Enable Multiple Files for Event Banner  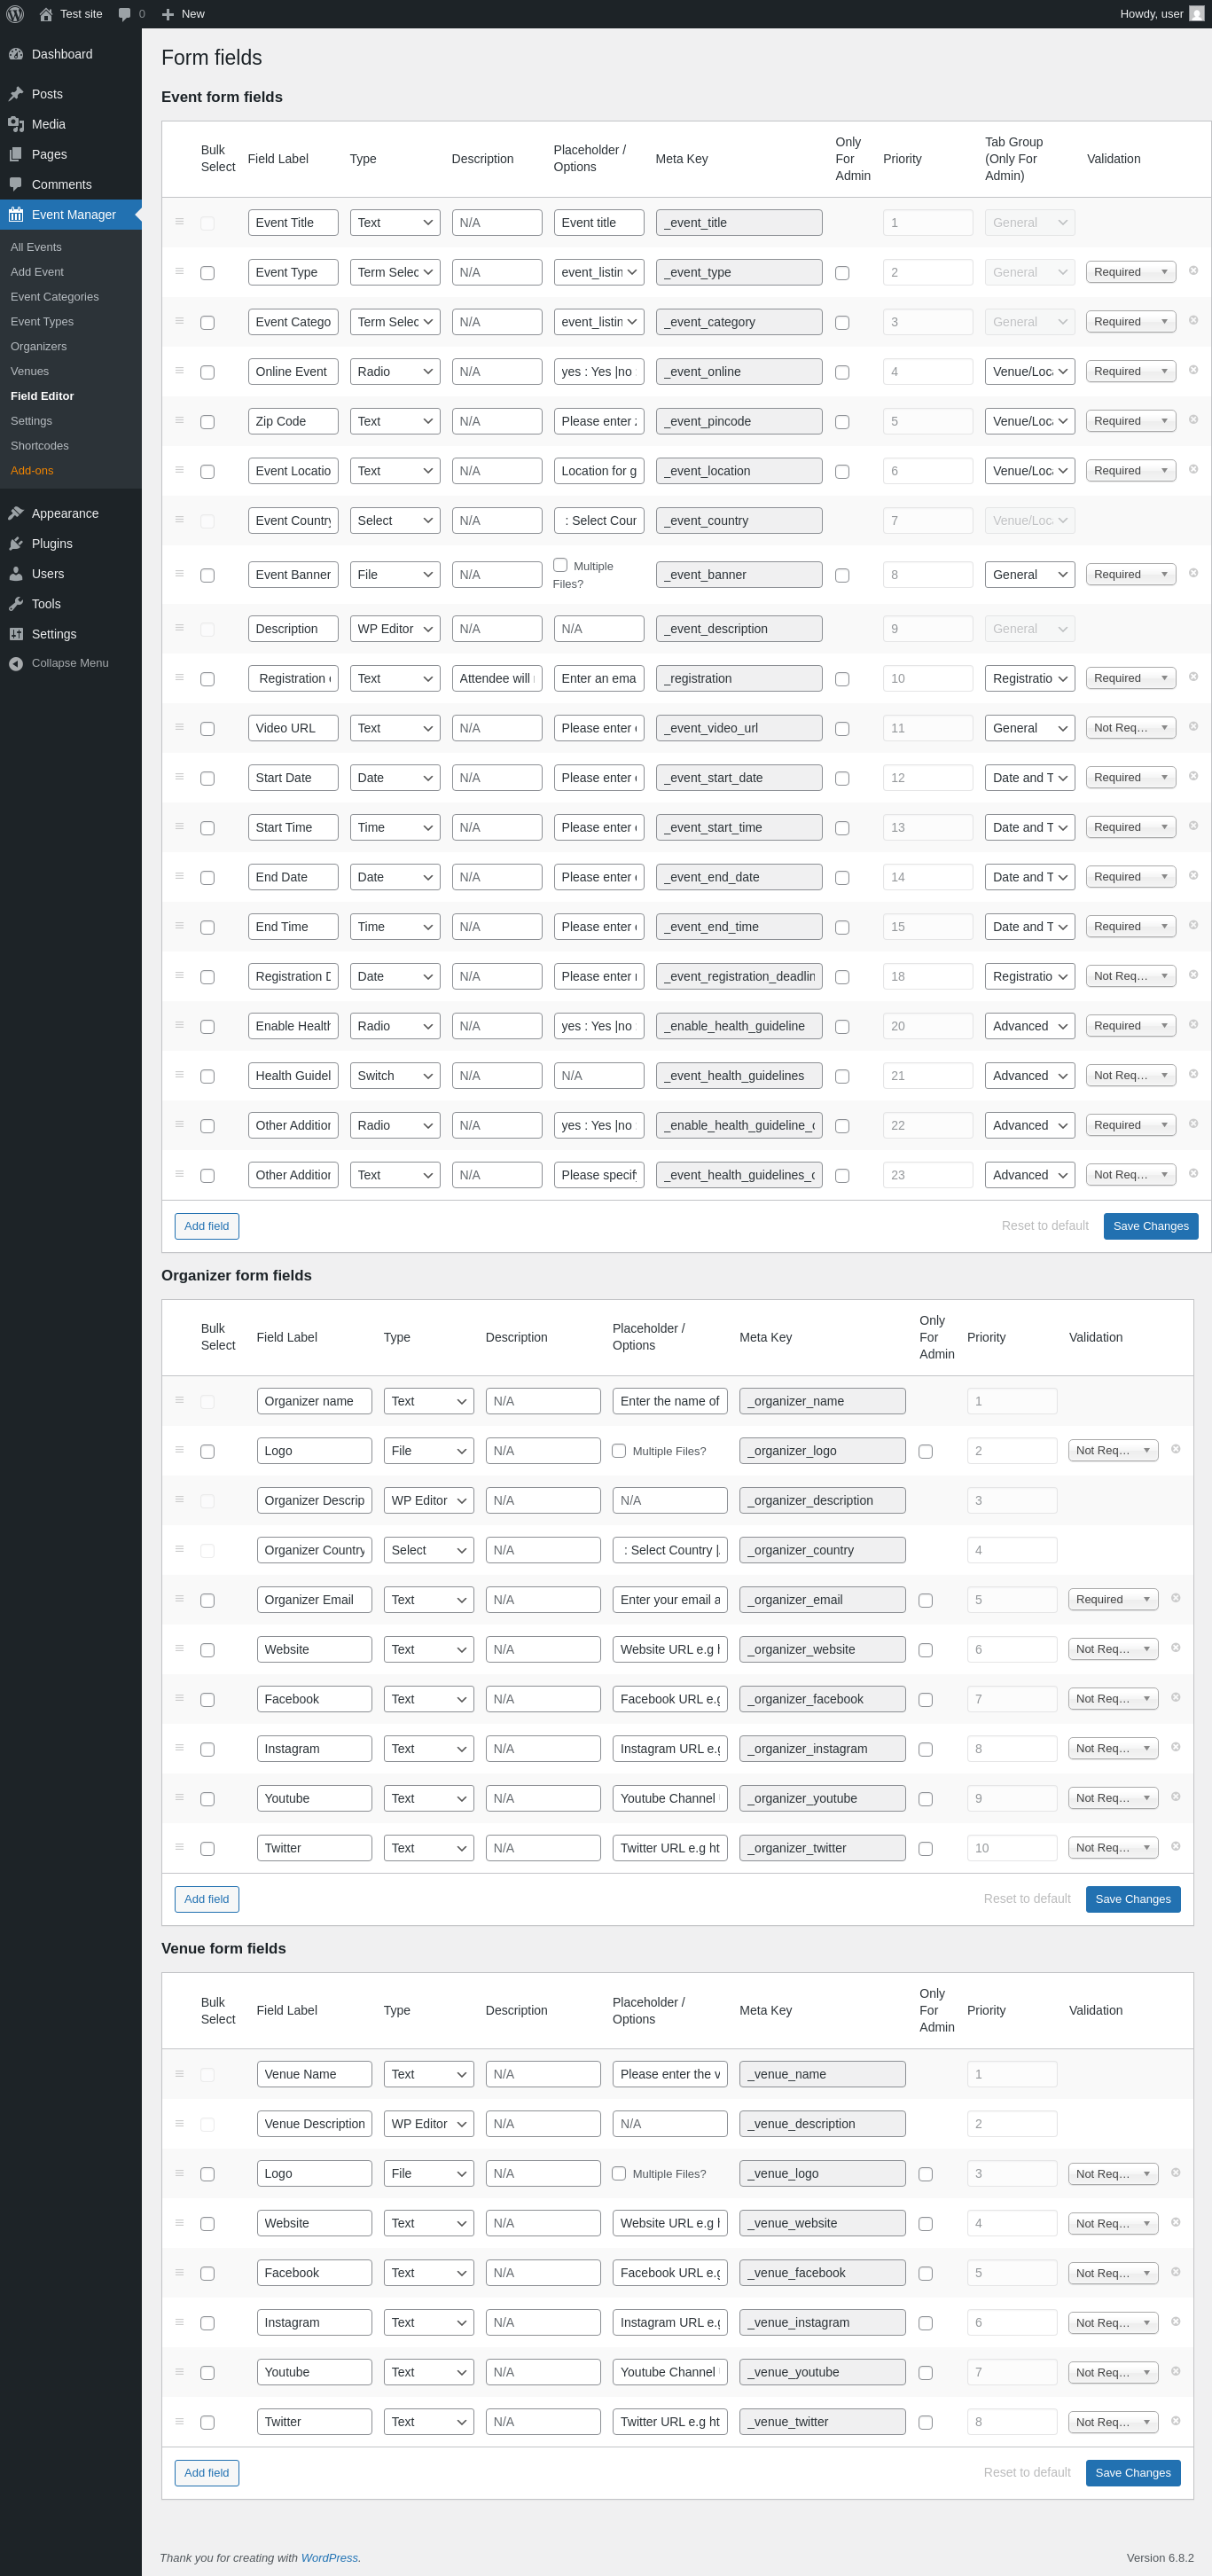click(x=560, y=565)
